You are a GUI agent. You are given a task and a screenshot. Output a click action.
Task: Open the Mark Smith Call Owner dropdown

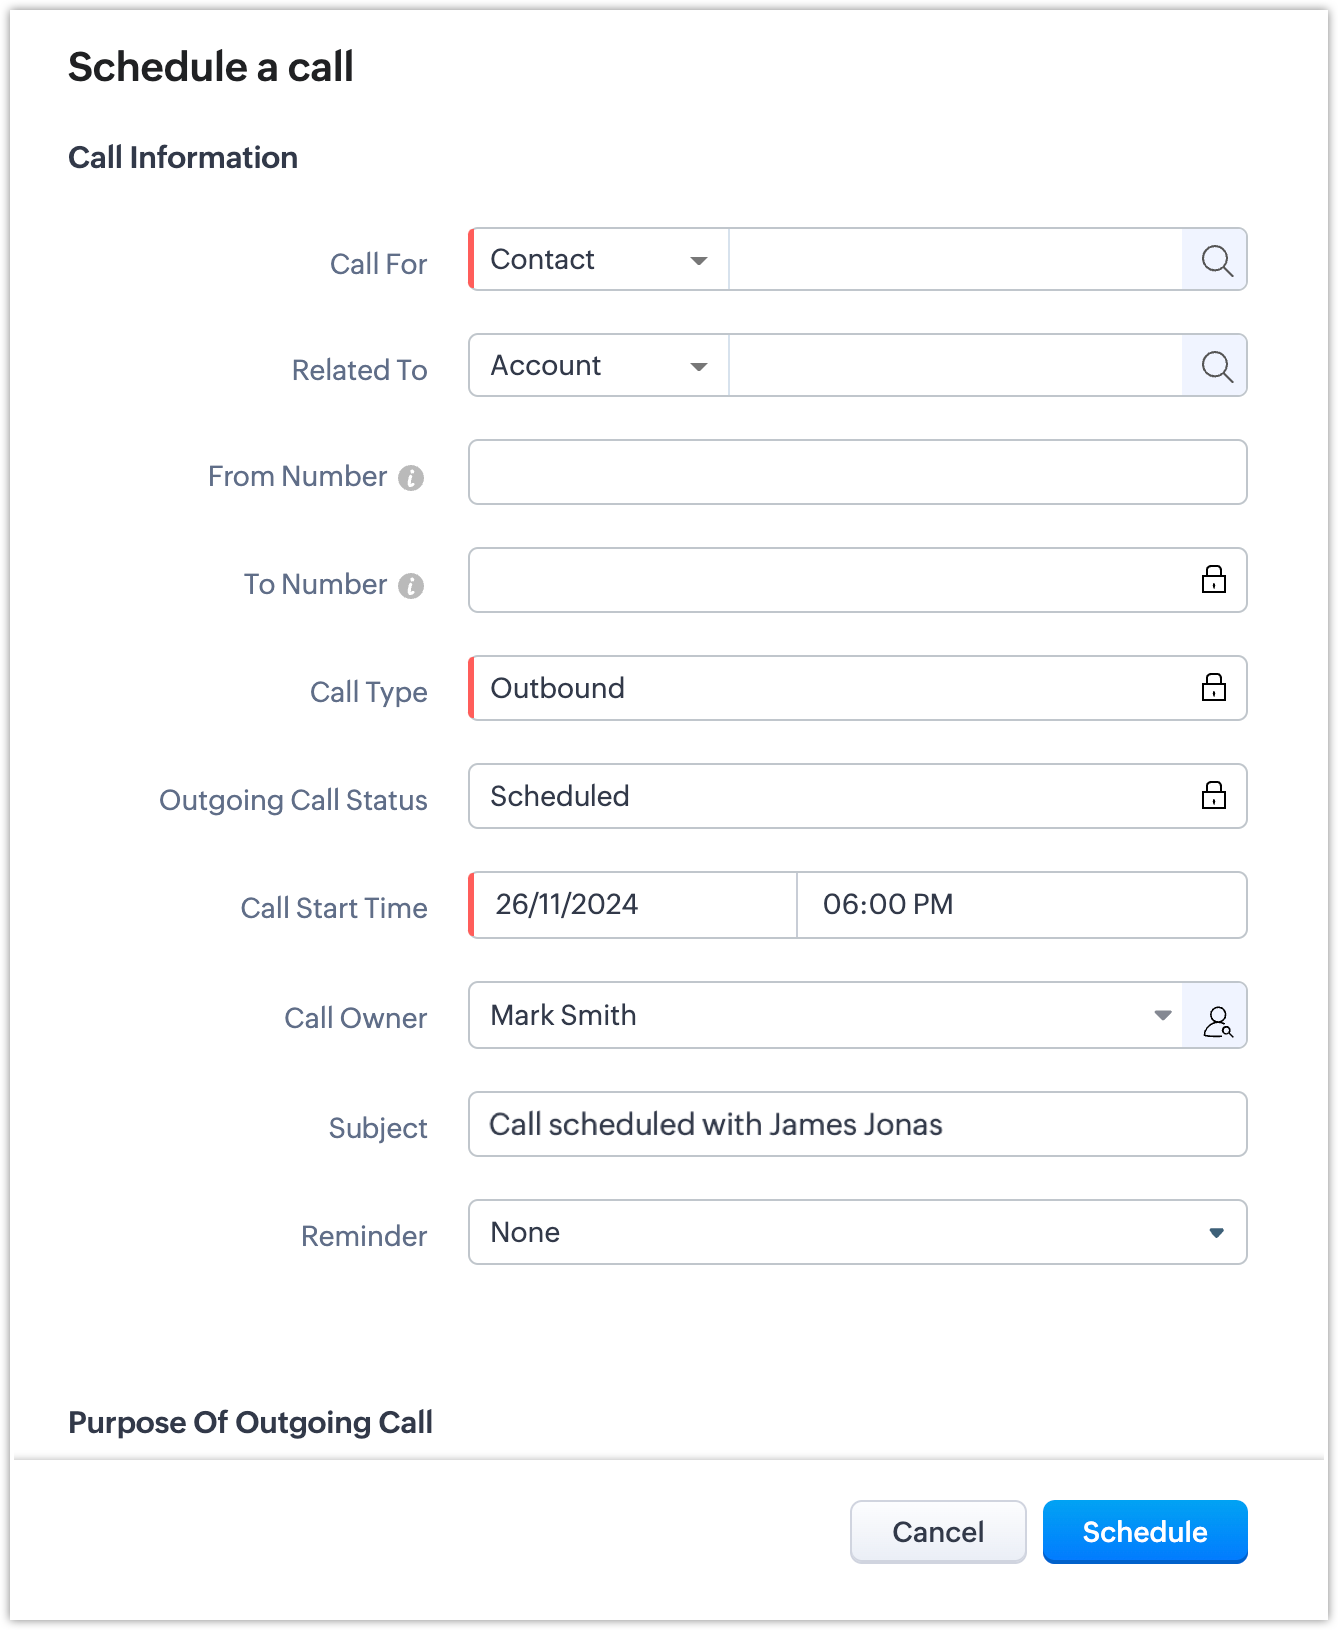826,1015
